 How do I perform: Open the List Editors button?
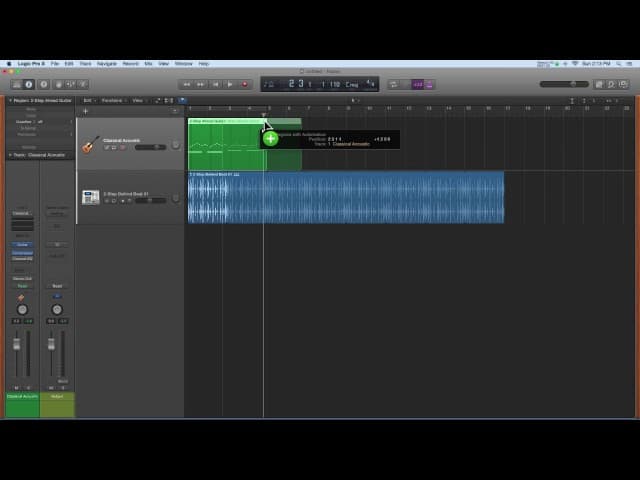tap(599, 84)
